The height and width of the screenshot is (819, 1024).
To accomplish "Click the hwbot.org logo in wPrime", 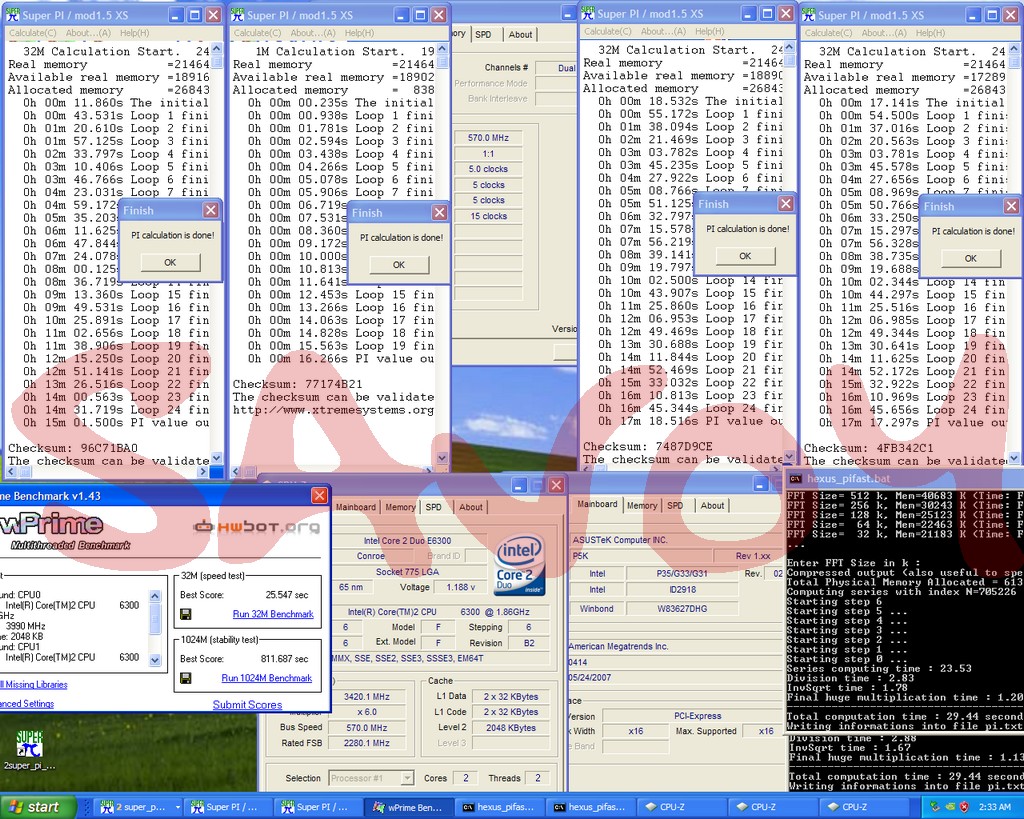I will click(257, 526).
